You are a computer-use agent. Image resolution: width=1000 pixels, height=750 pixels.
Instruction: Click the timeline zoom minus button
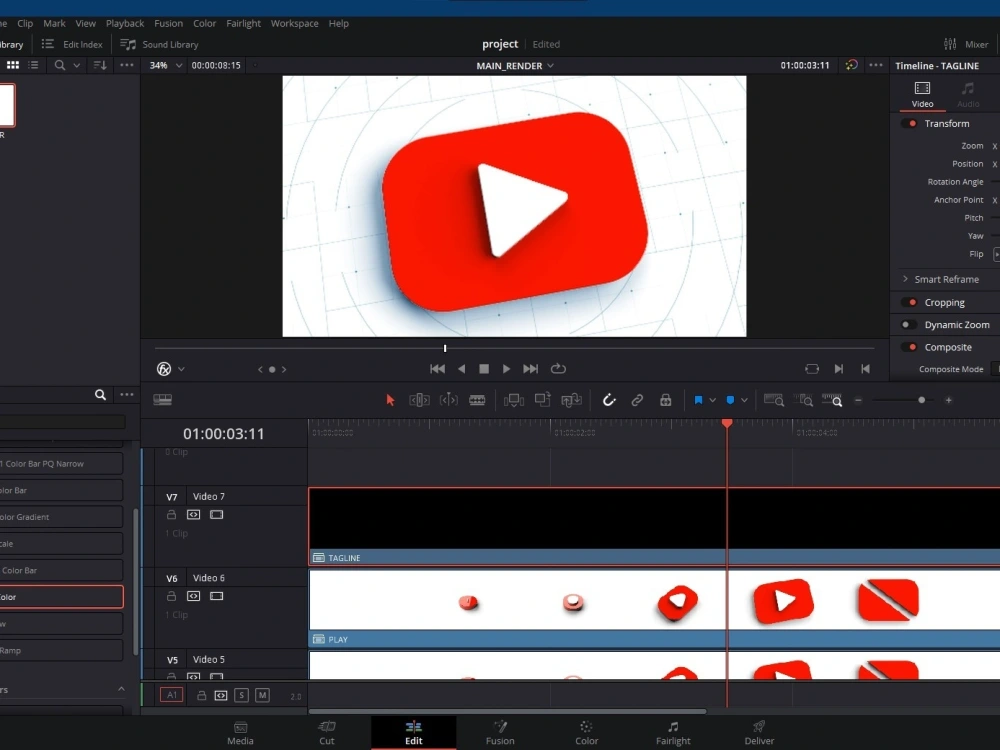pyautogui.click(x=858, y=401)
